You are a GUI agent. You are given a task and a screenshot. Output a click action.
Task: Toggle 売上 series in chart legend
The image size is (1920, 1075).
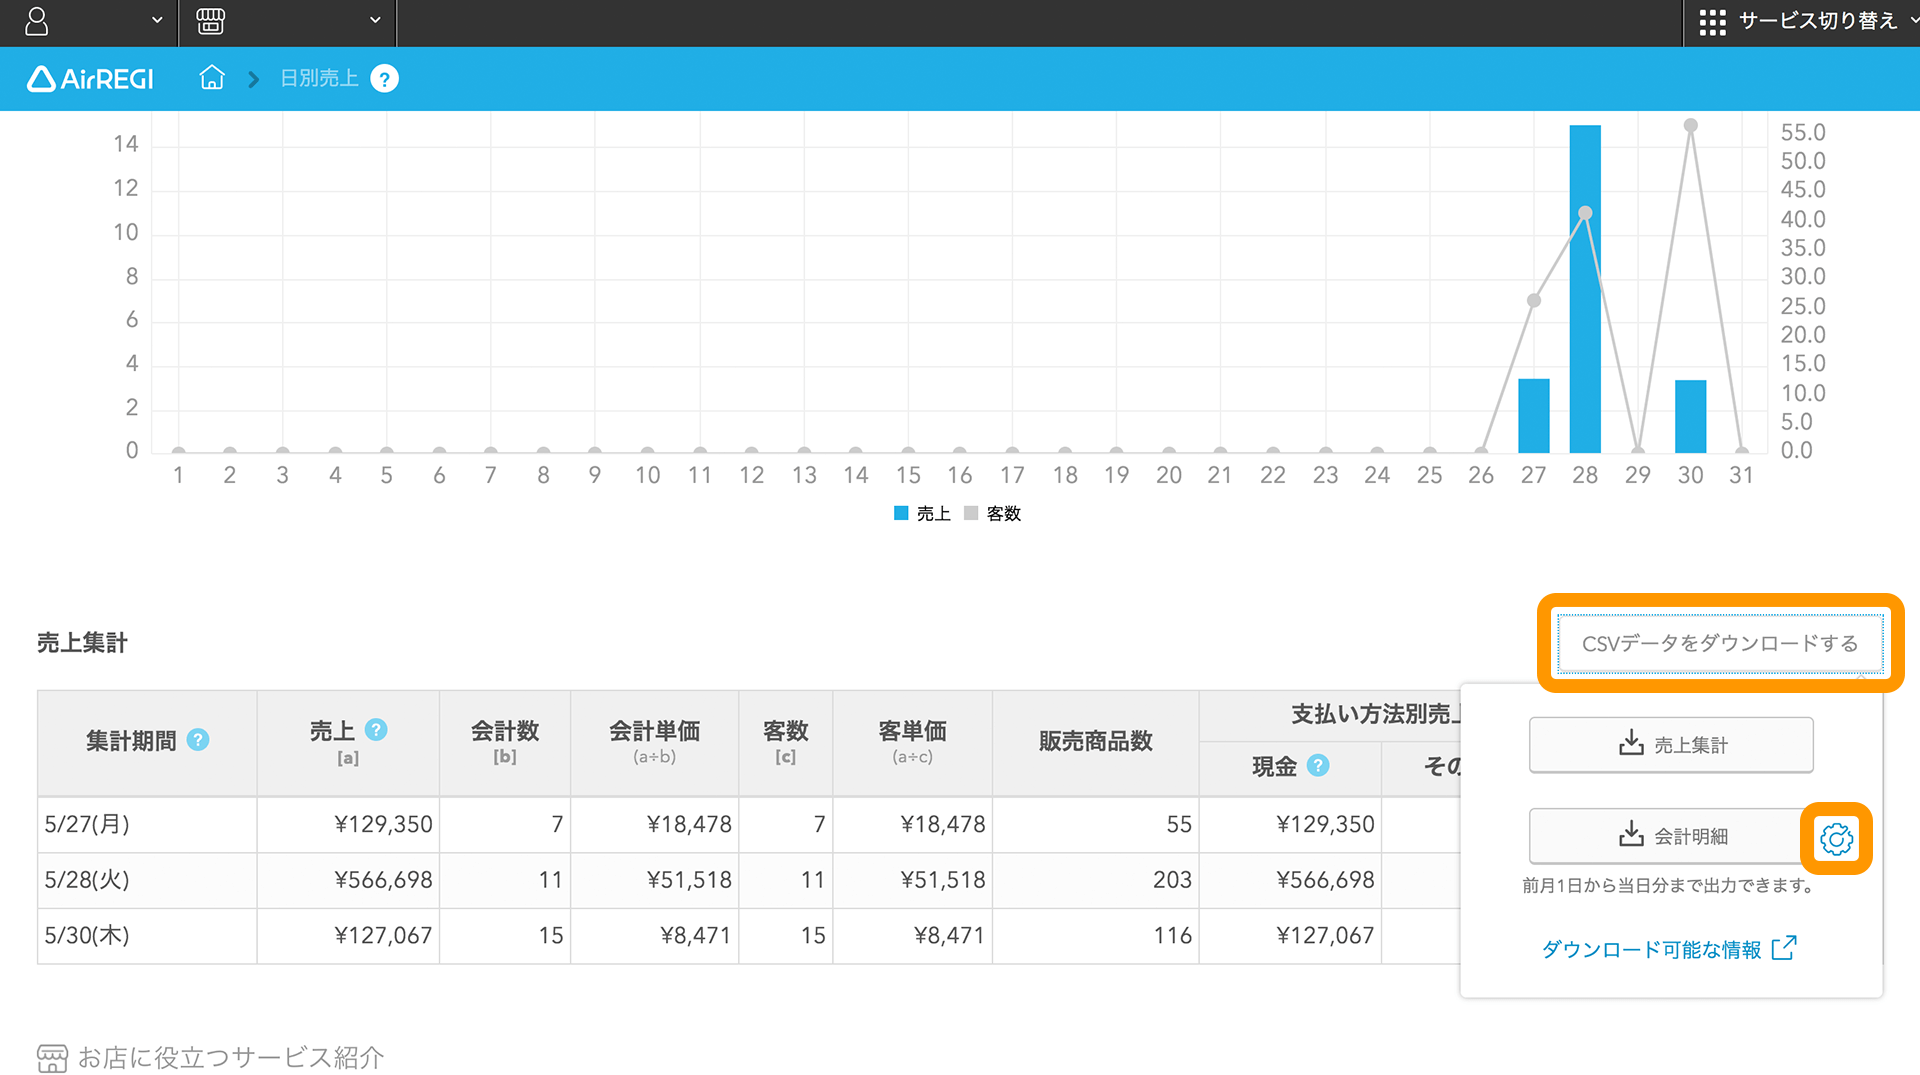(921, 513)
